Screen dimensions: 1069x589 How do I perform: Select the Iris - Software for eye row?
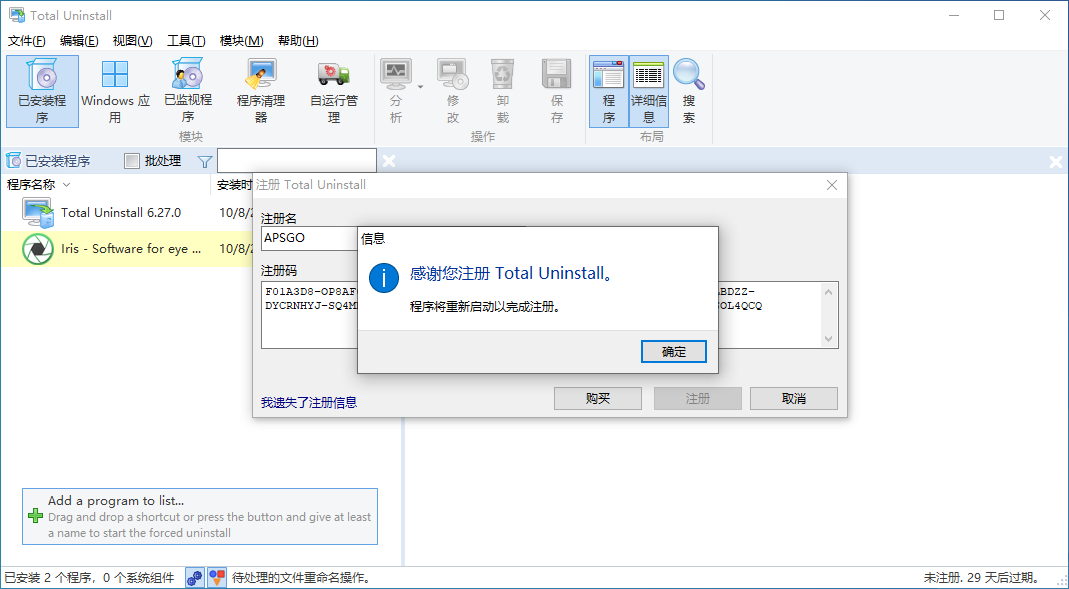[x=126, y=249]
